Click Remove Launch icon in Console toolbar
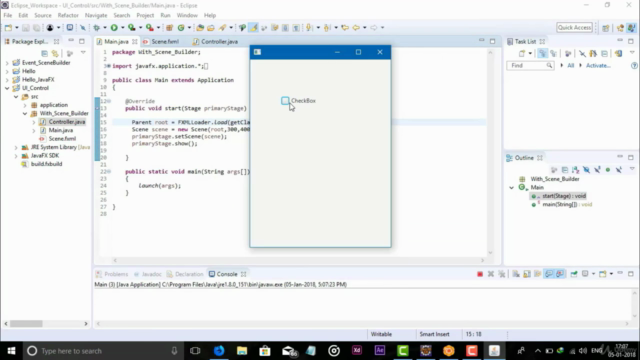This screenshot has width=640, height=360. click(491, 274)
